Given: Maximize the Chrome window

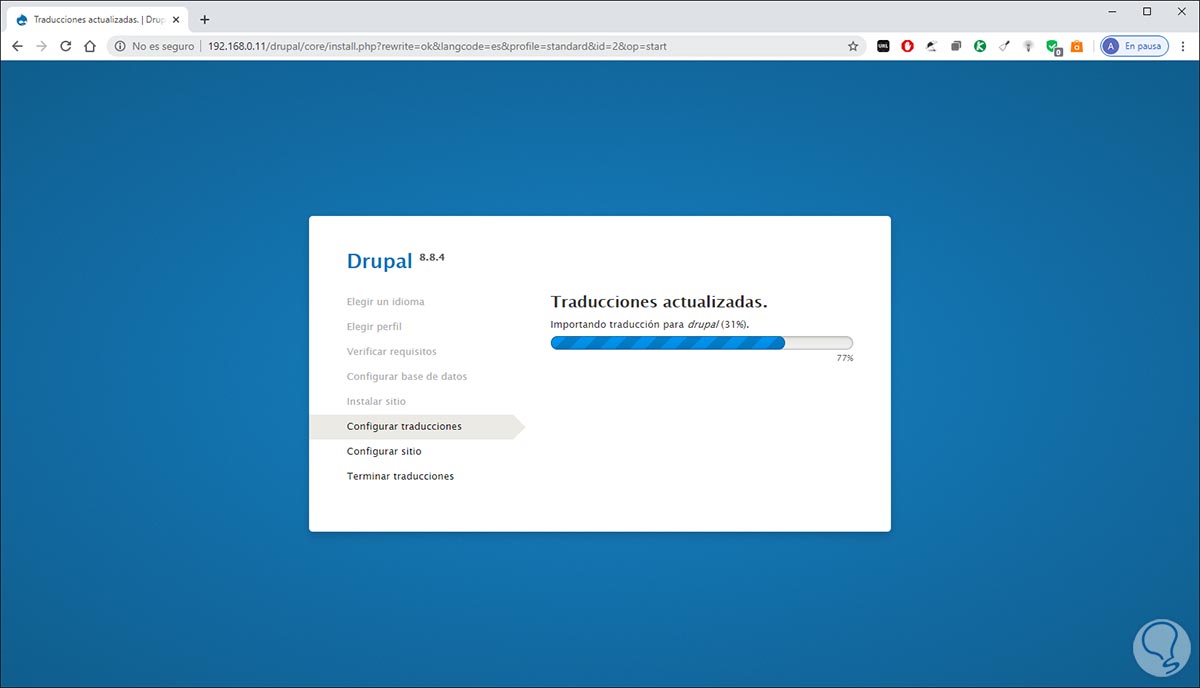Looking at the screenshot, I should coord(1147,11).
